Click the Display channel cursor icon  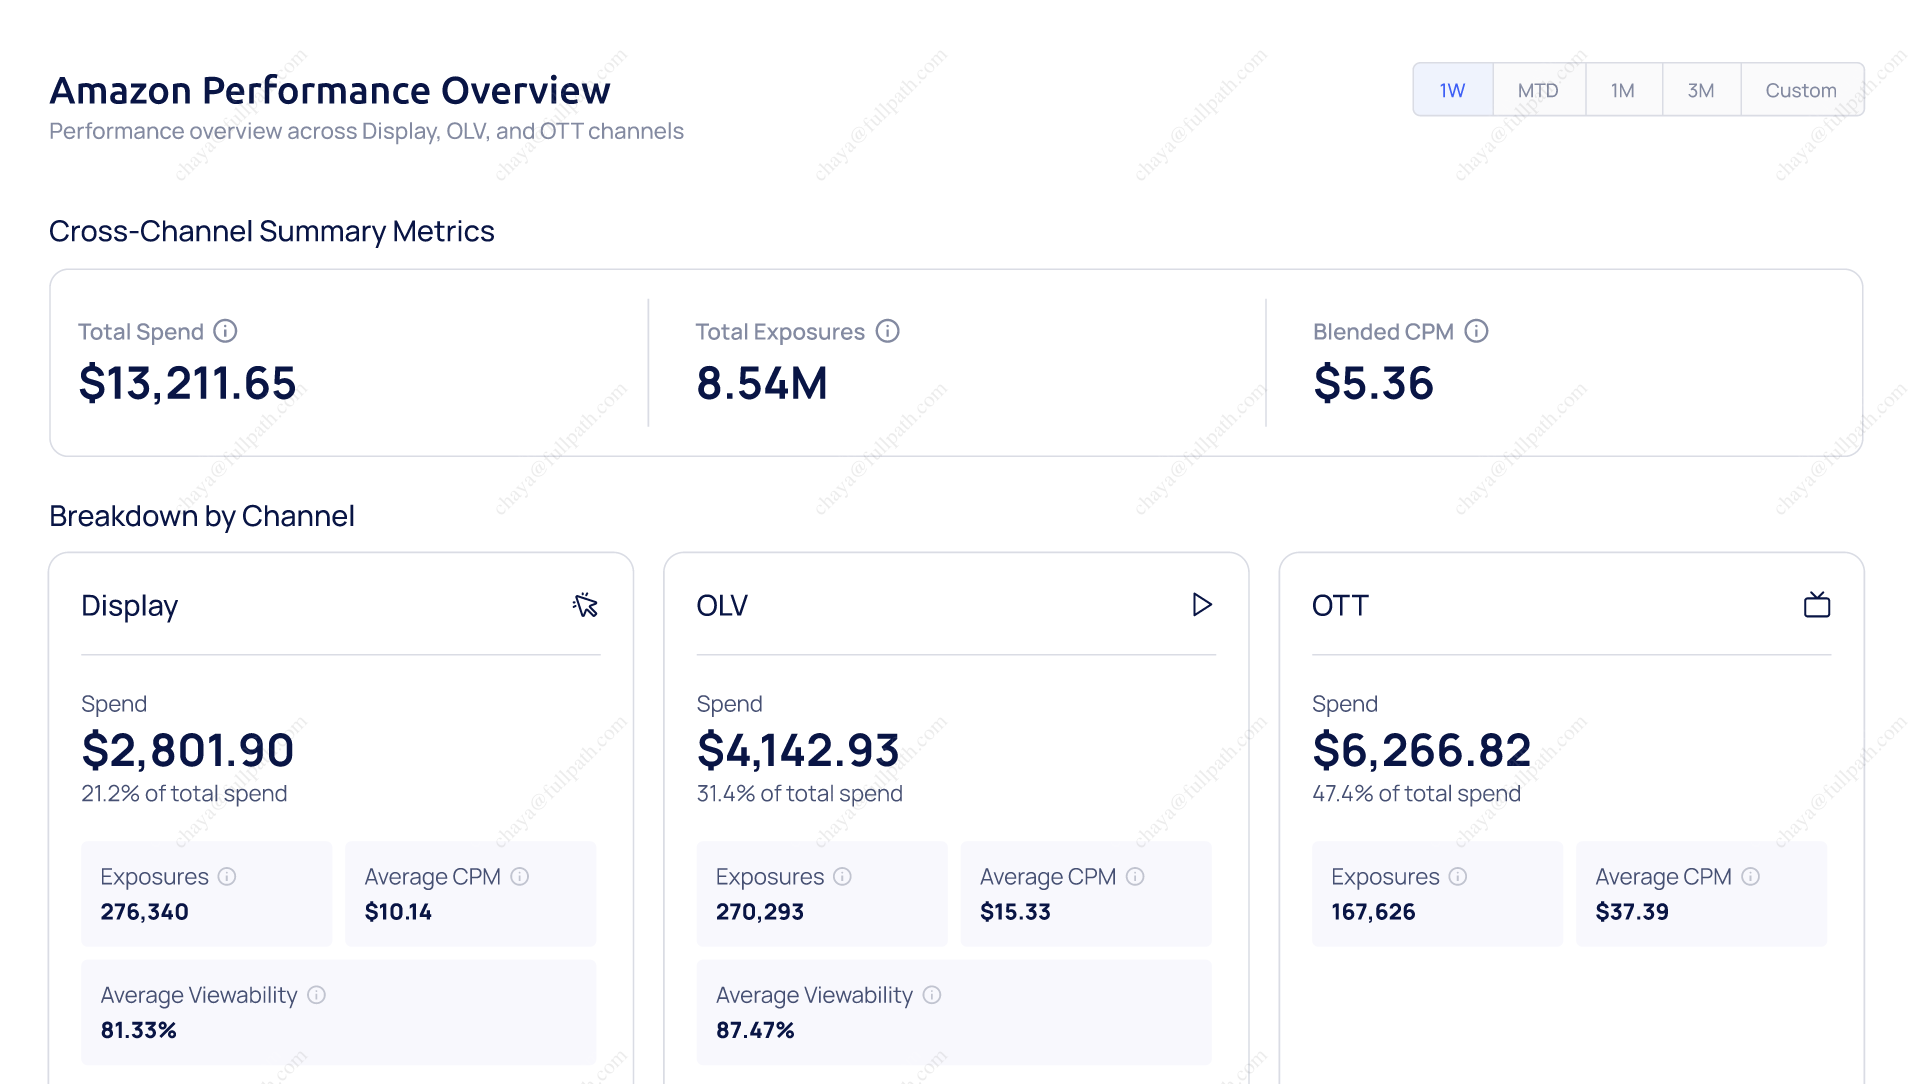click(585, 605)
